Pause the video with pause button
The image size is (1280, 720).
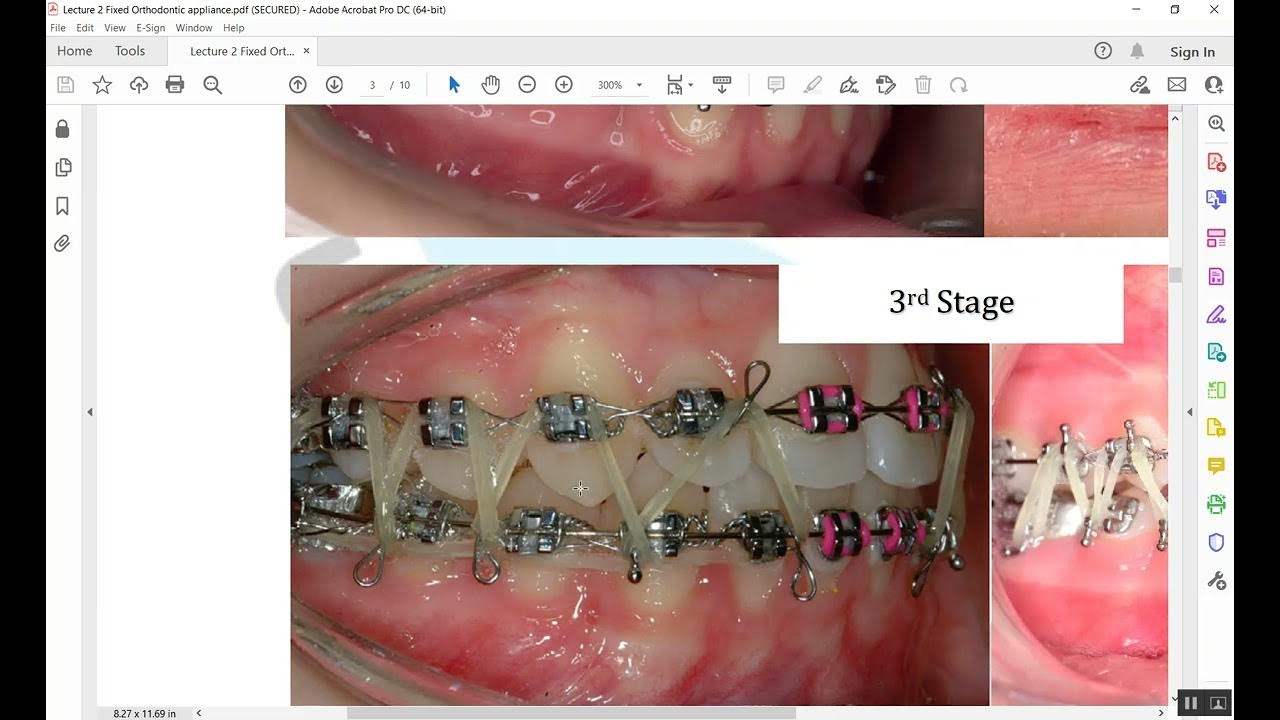[1190, 703]
